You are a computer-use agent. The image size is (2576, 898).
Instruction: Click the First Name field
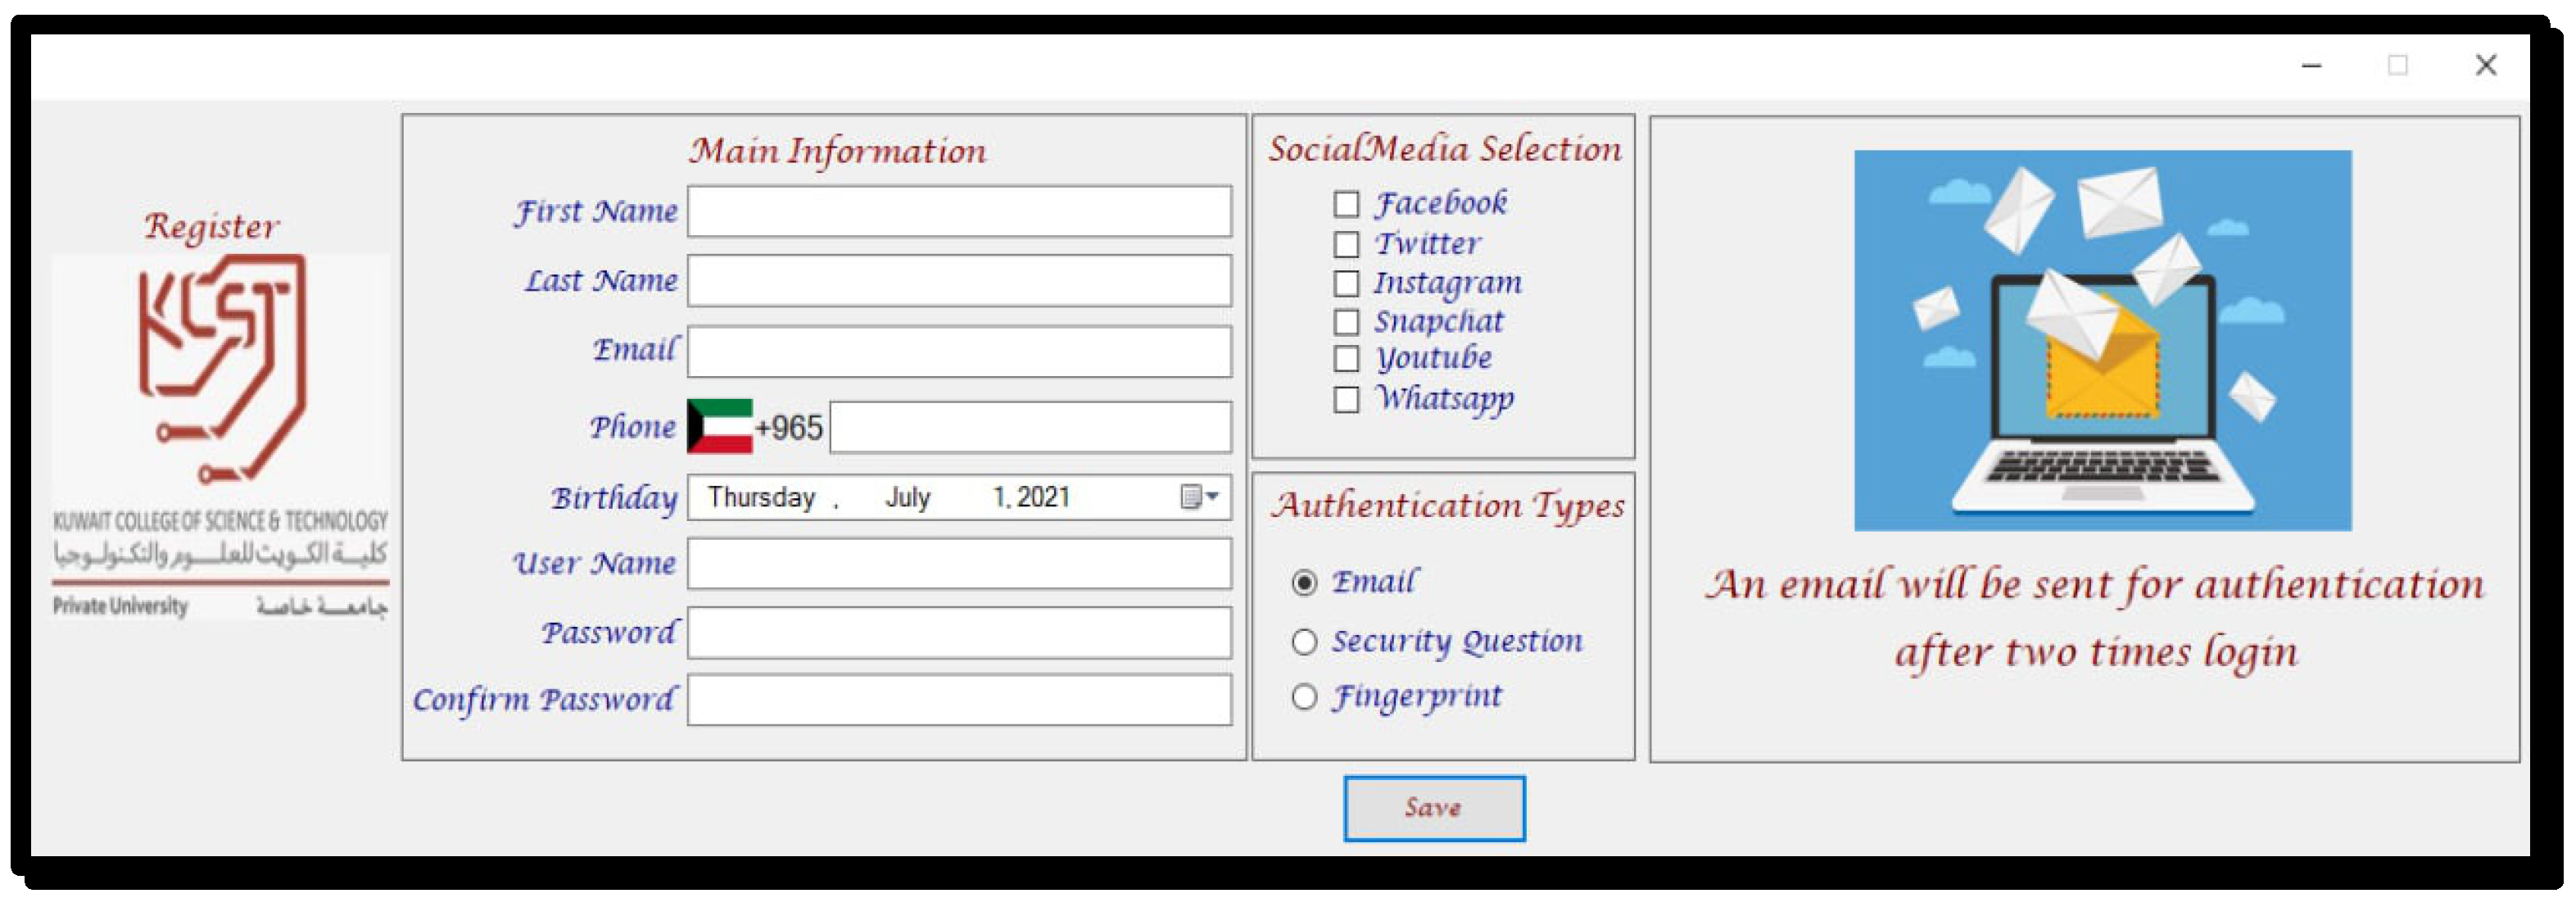click(958, 211)
